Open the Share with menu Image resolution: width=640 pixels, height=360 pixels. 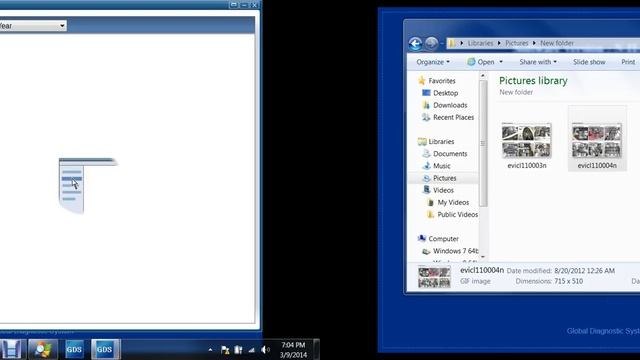538,62
